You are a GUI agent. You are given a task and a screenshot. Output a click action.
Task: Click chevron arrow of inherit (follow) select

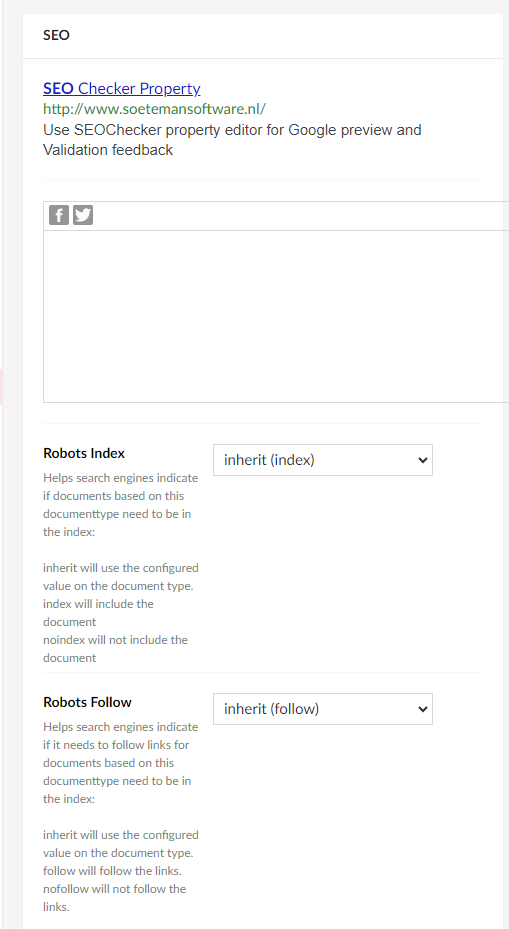point(422,709)
